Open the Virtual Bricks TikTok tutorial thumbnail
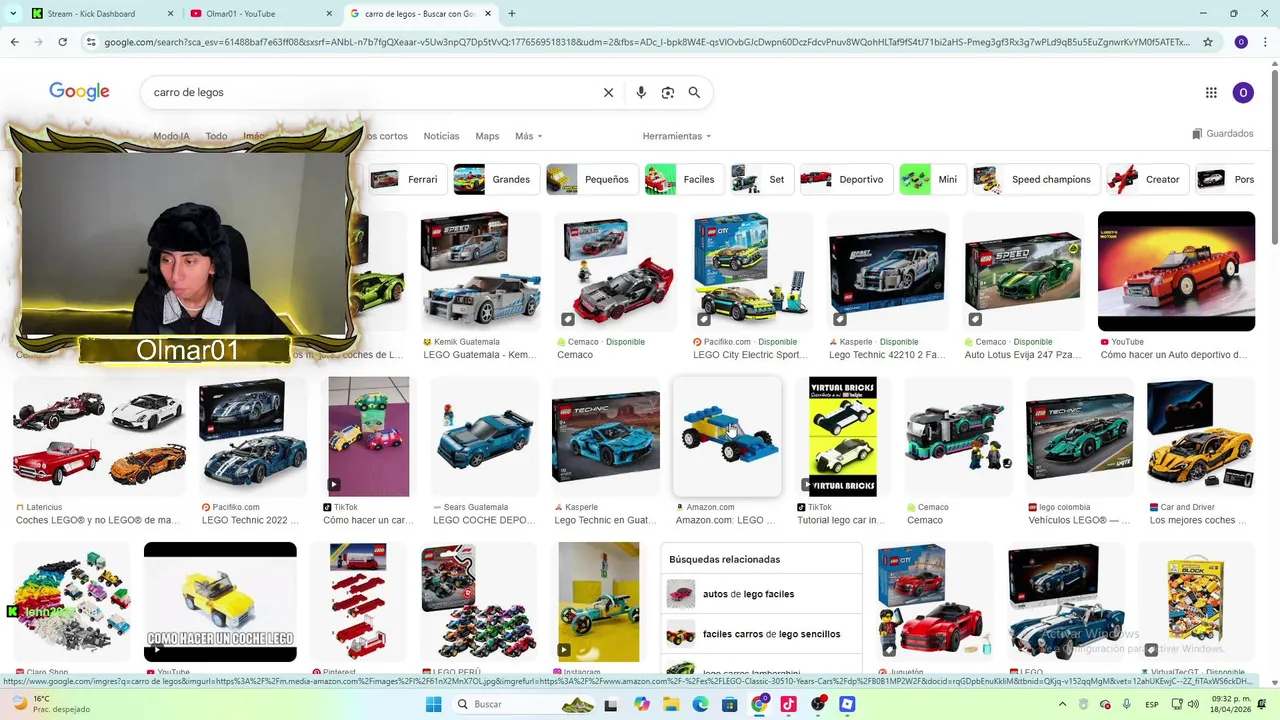This screenshot has height=720, width=1280. pyautogui.click(x=842, y=437)
